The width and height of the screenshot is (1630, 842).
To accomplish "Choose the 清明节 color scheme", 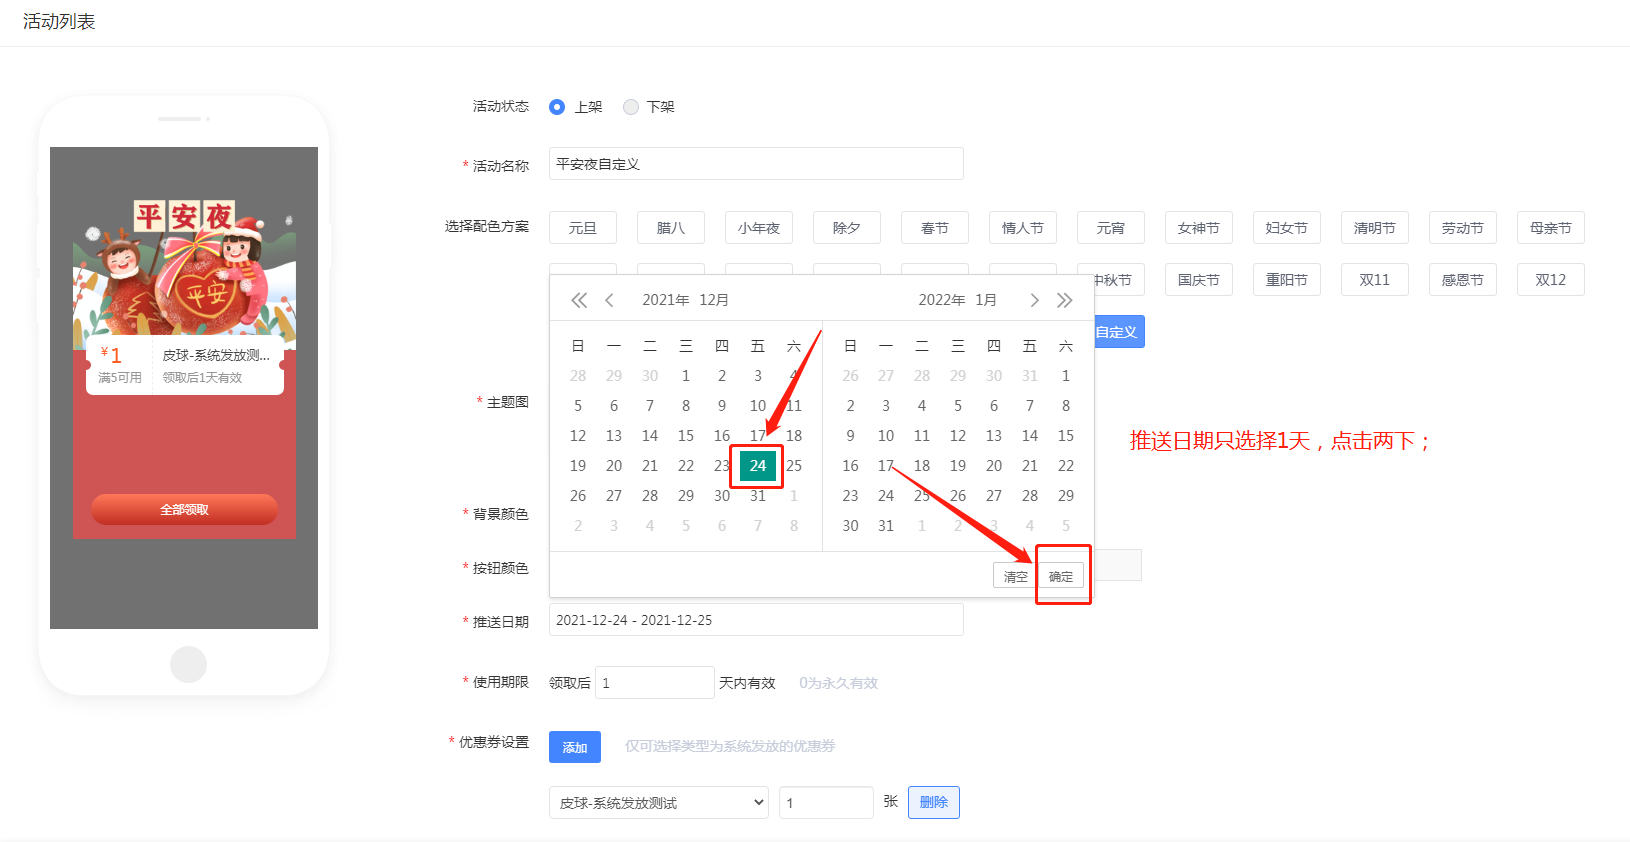I will [x=1375, y=228].
